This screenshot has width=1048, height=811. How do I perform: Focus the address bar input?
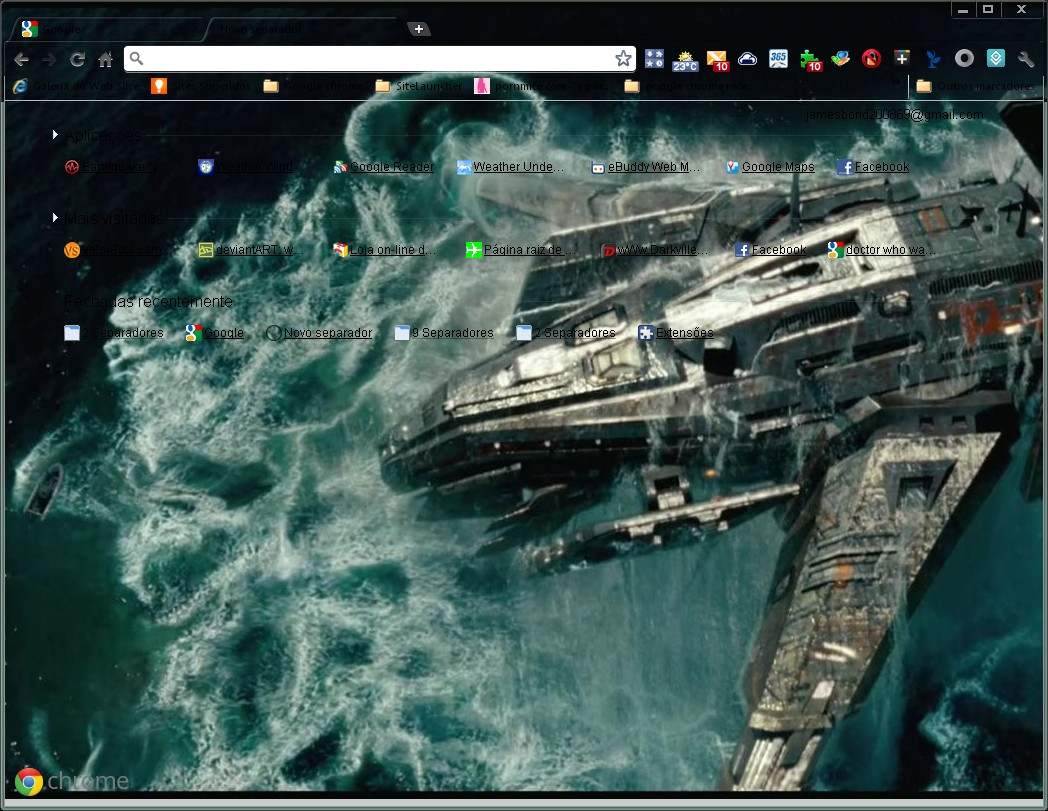click(x=379, y=59)
